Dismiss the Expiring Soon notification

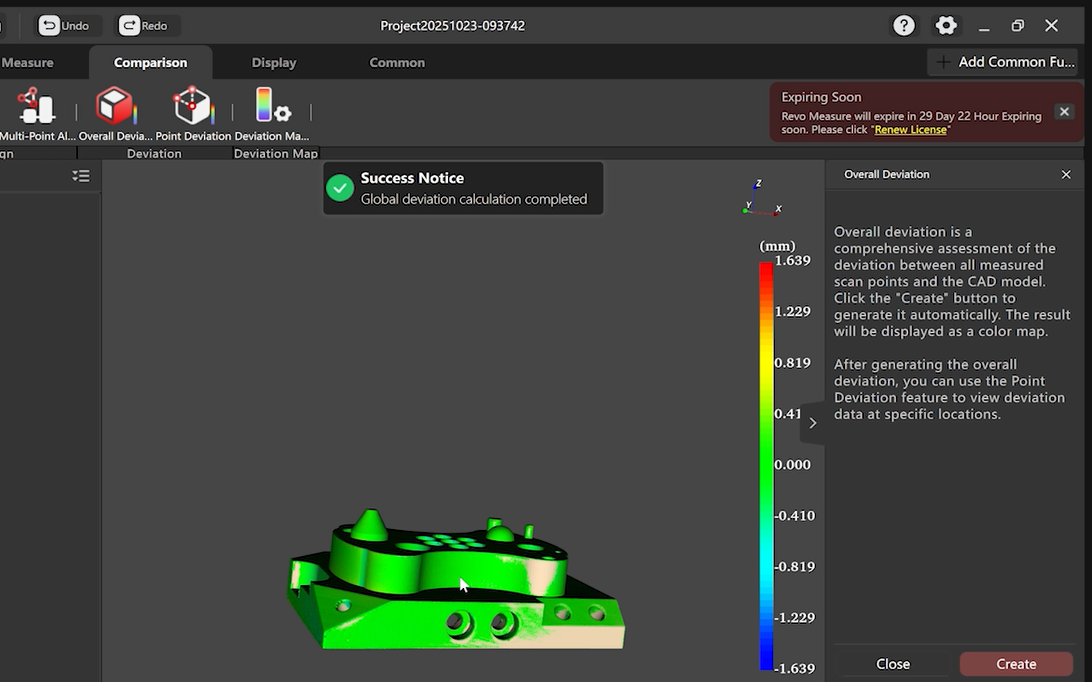point(1064,112)
